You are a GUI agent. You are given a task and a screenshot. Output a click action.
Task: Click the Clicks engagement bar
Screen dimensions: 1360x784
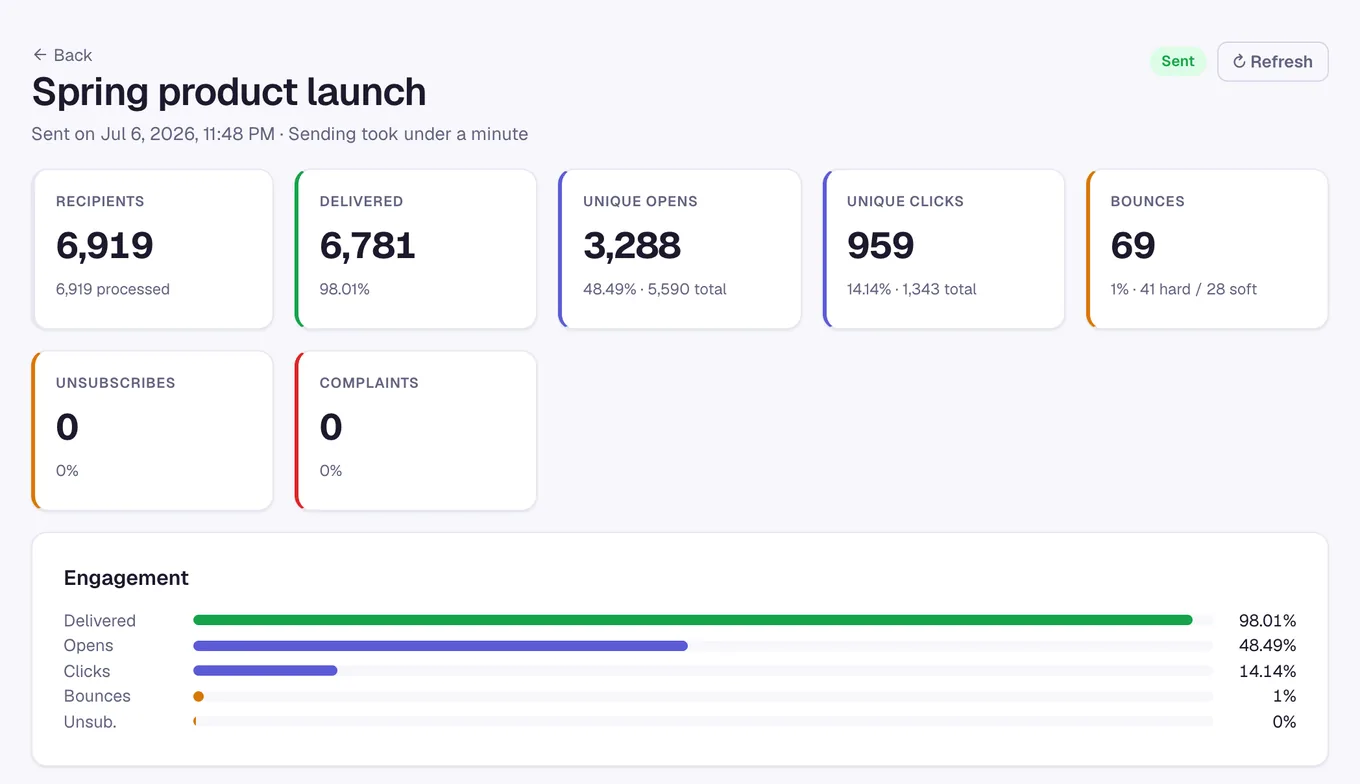(265, 671)
